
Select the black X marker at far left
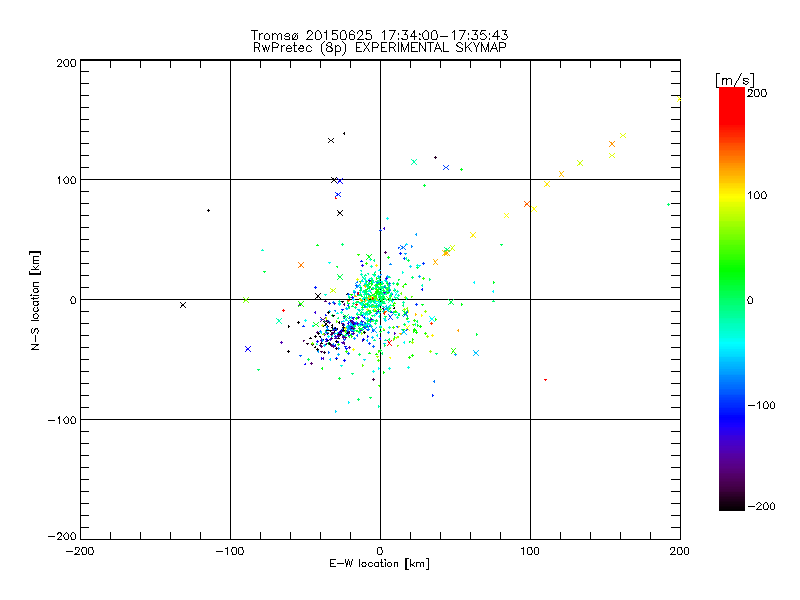[183, 305]
